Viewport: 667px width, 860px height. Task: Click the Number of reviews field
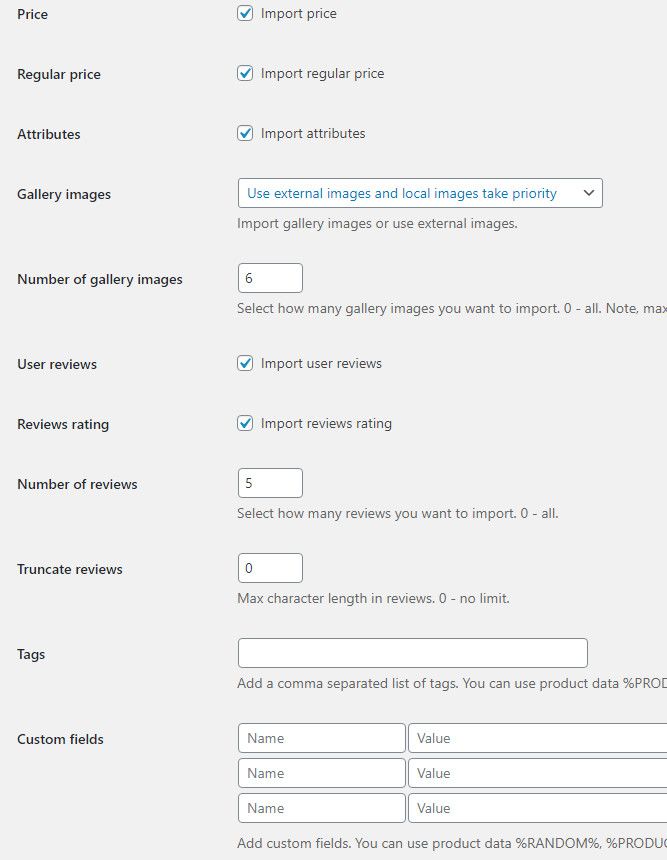pyautogui.click(x=270, y=483)
